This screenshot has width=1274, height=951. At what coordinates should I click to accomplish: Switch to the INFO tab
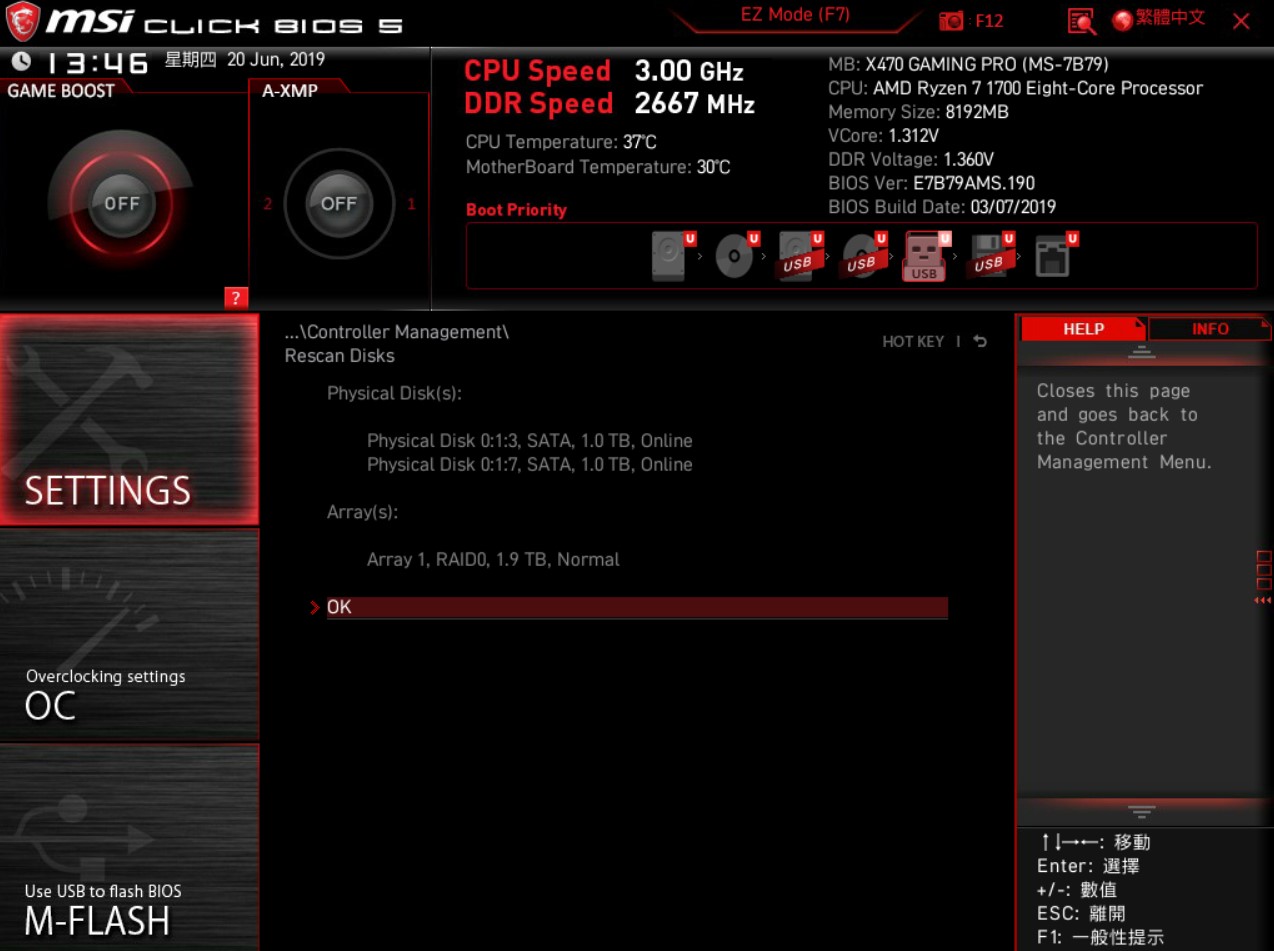click(1209, 328)
